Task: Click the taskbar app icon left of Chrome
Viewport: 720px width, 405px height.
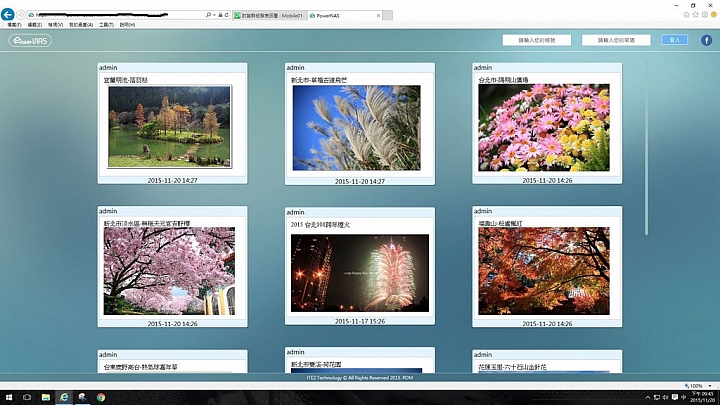Action: pos(82,397)
